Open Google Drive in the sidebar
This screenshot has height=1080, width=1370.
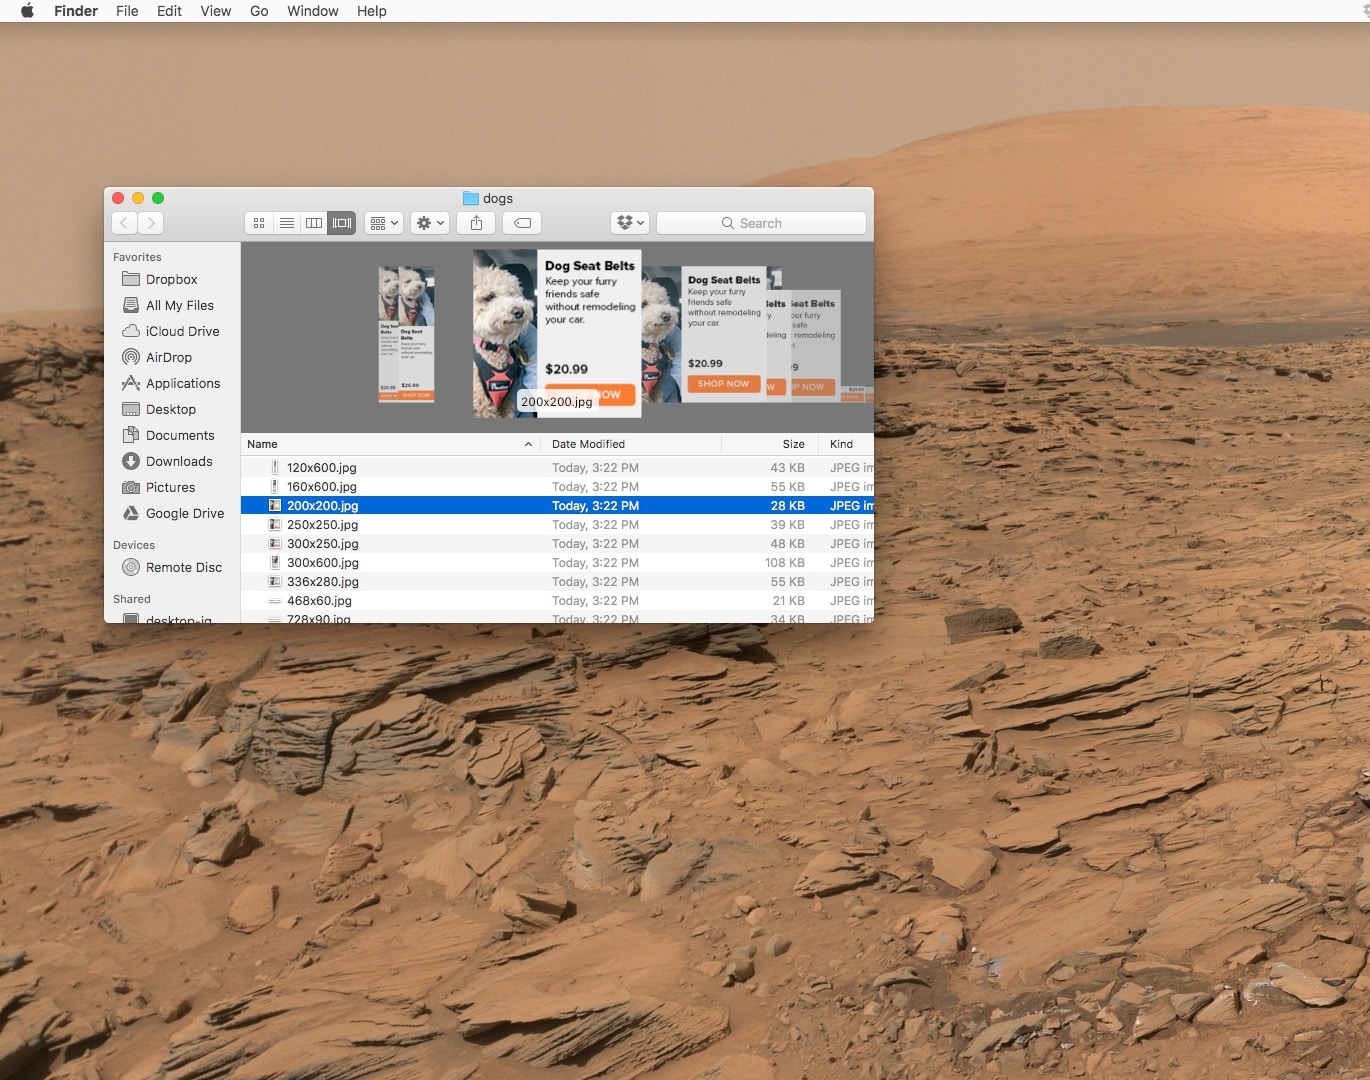tap(184, 513)
